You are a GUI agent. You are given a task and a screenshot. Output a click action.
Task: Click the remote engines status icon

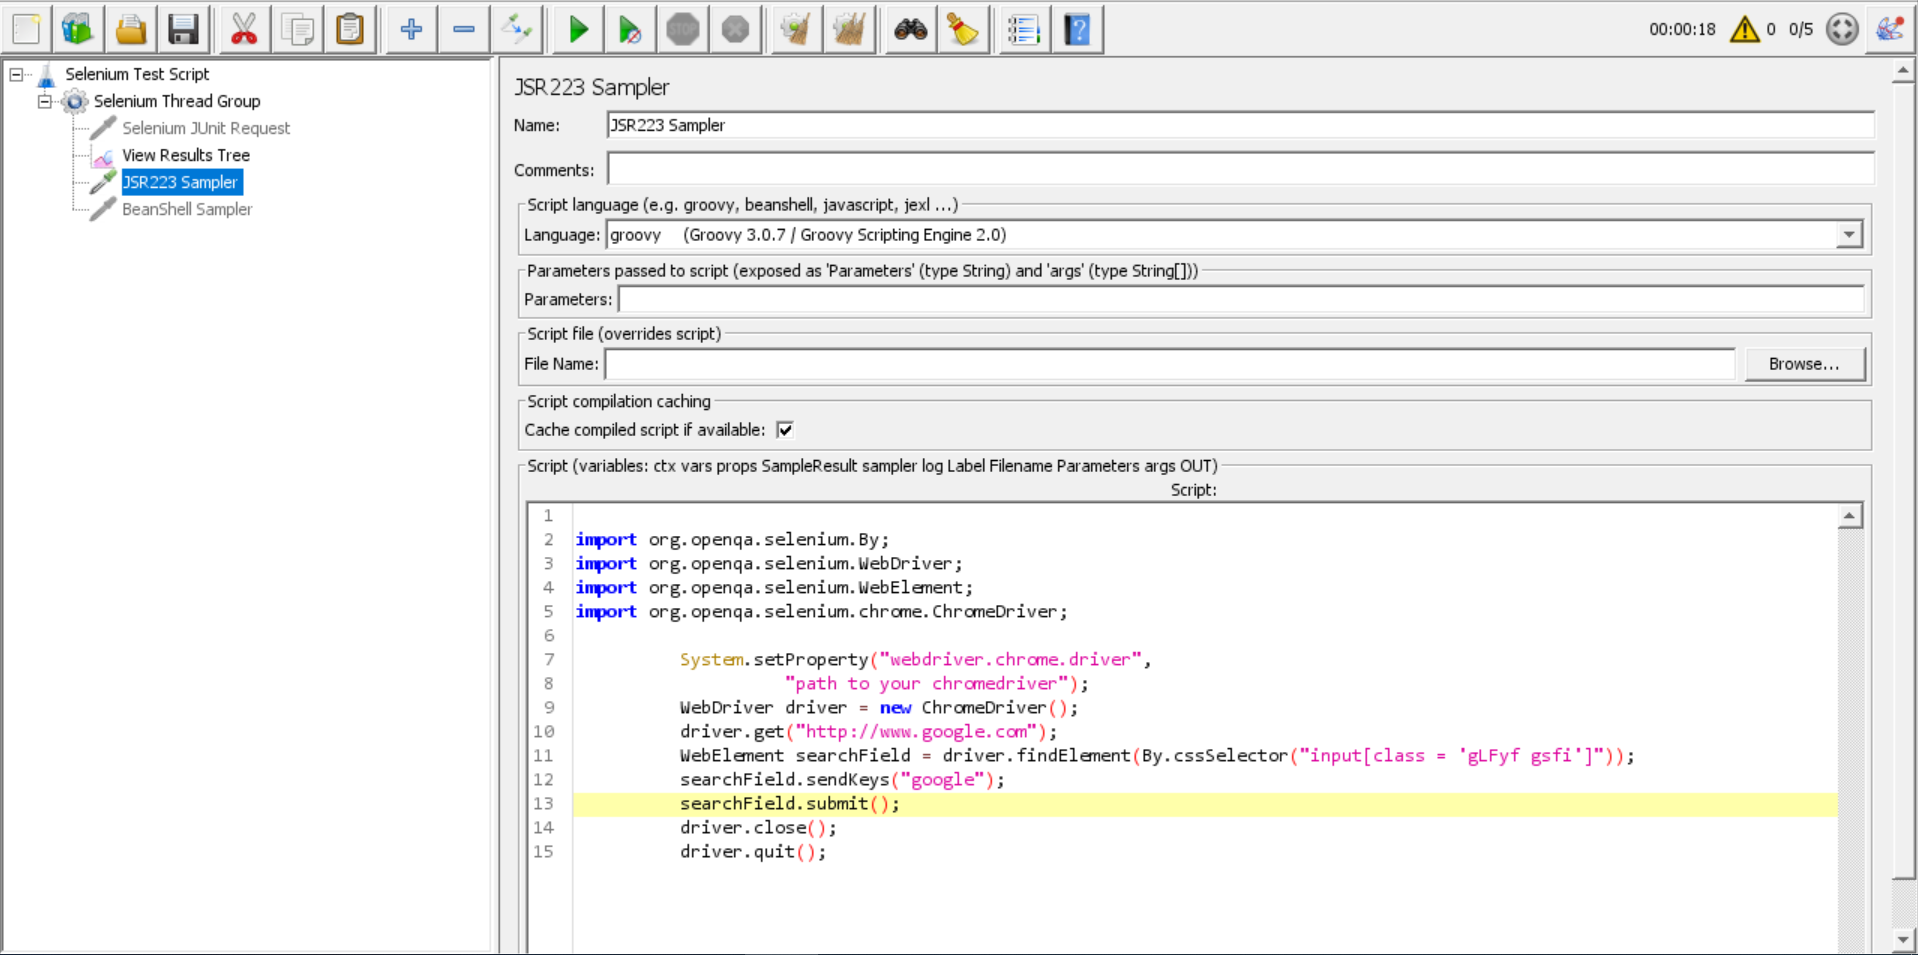click(x=1842, y=29)
